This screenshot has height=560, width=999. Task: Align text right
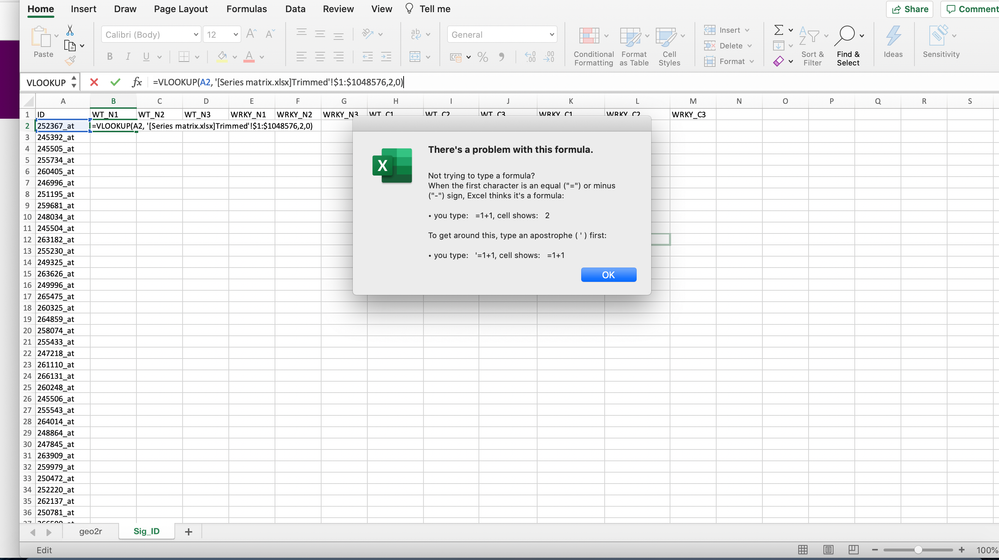pyautogui.click(x=338, y=57)
